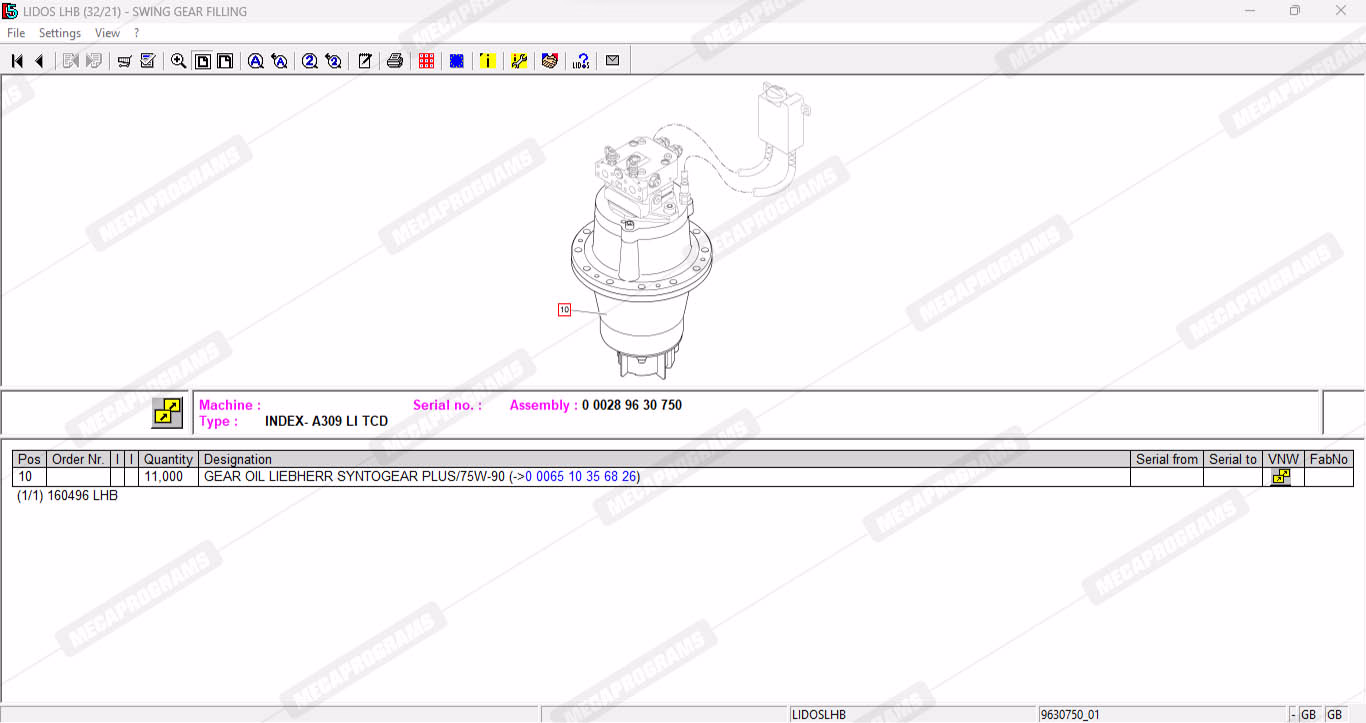Viewport: 1366px width, 723px height.
Task: Click the Order Nr. column header
Action: click(78, 460)
